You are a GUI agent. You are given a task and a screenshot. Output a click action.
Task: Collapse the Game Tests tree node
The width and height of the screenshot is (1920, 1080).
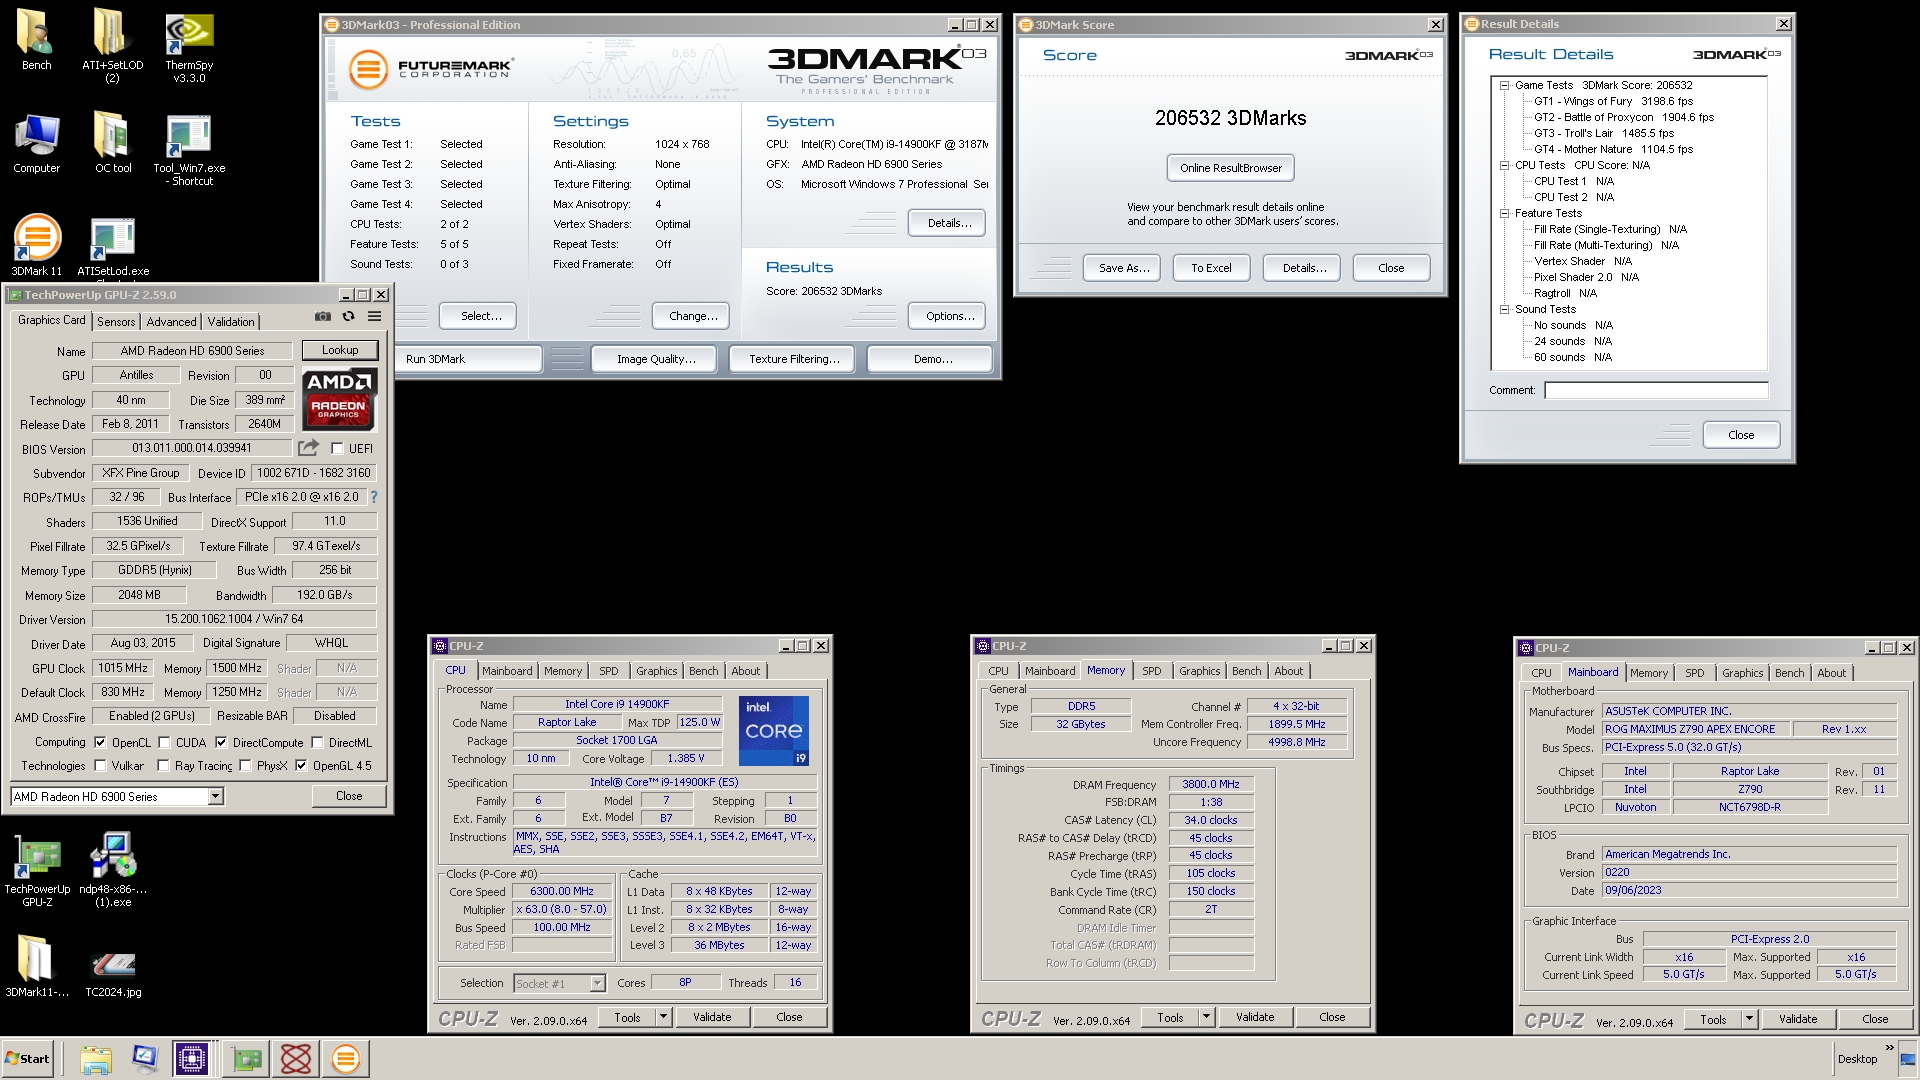[x=1504, y=85]
